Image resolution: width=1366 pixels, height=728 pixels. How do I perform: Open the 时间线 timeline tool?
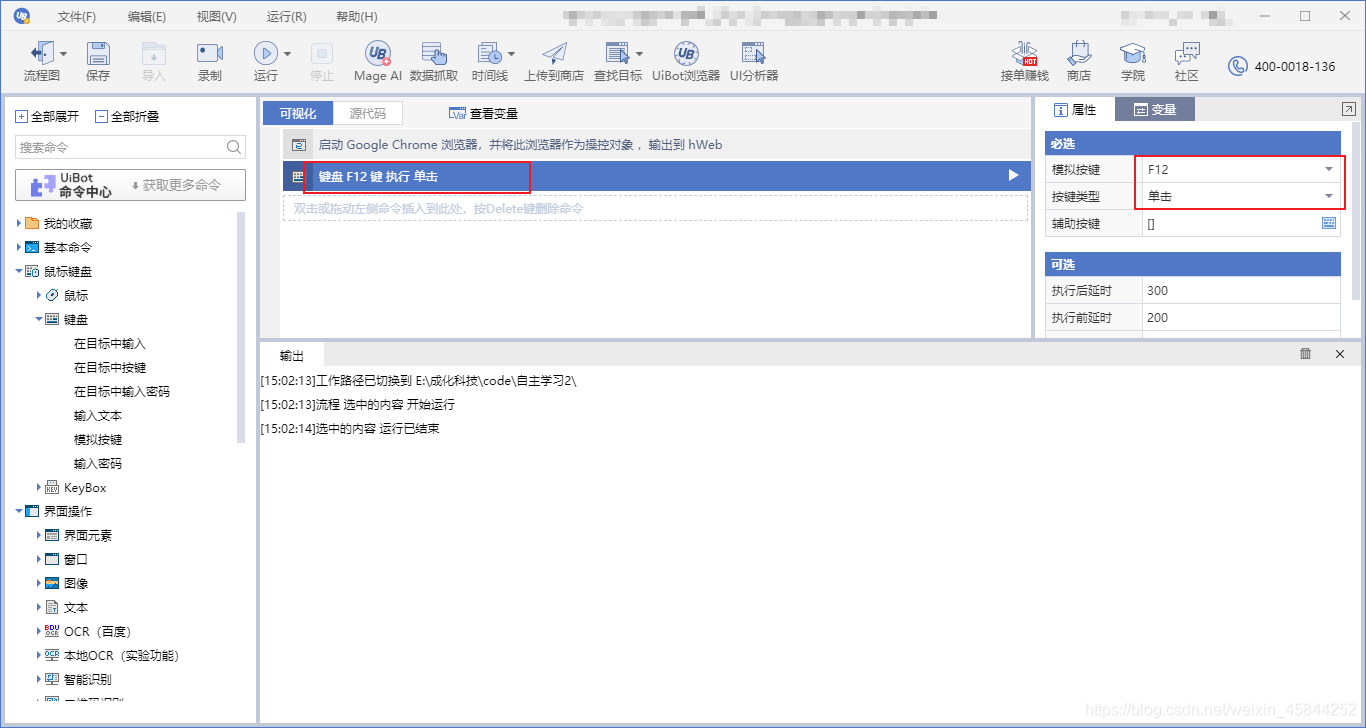pos(489,61)
